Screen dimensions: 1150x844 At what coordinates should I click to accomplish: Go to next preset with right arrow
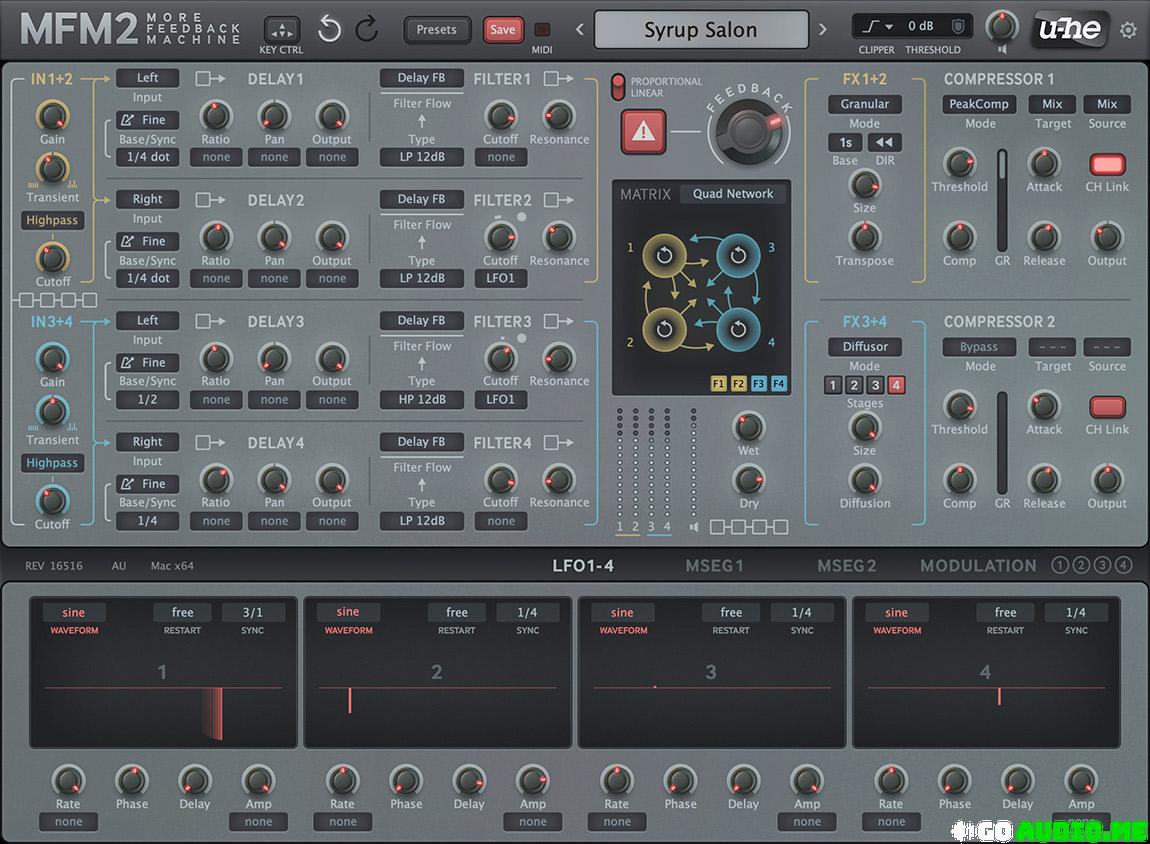pyautogui.click(x=822, y=29)
